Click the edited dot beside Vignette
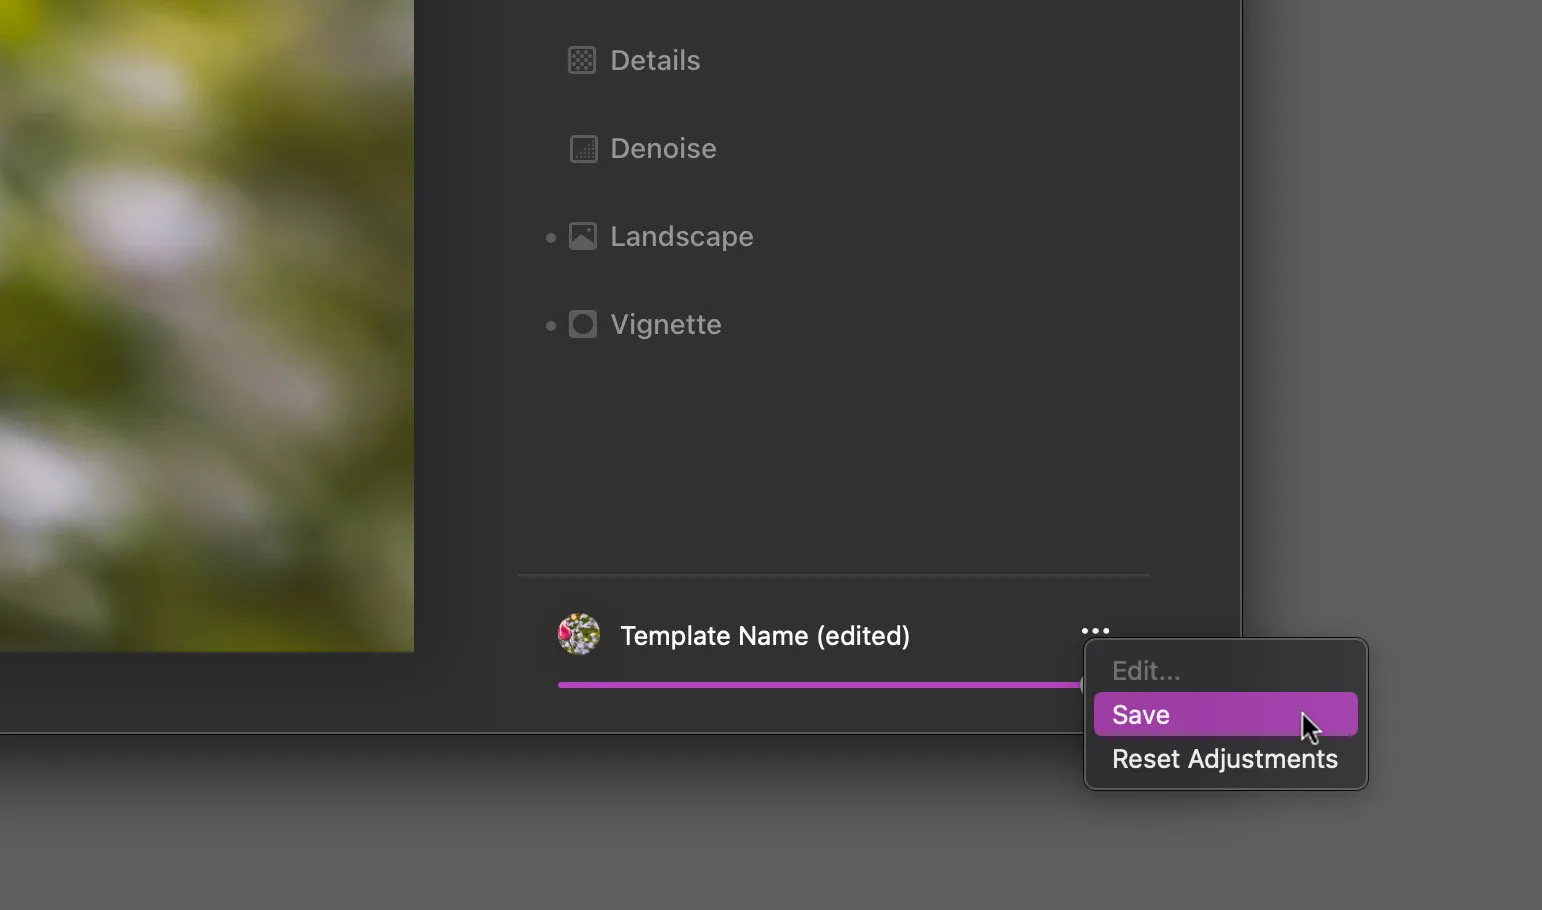This screenshot has width=1542, height=910. [x=551, y=326]
